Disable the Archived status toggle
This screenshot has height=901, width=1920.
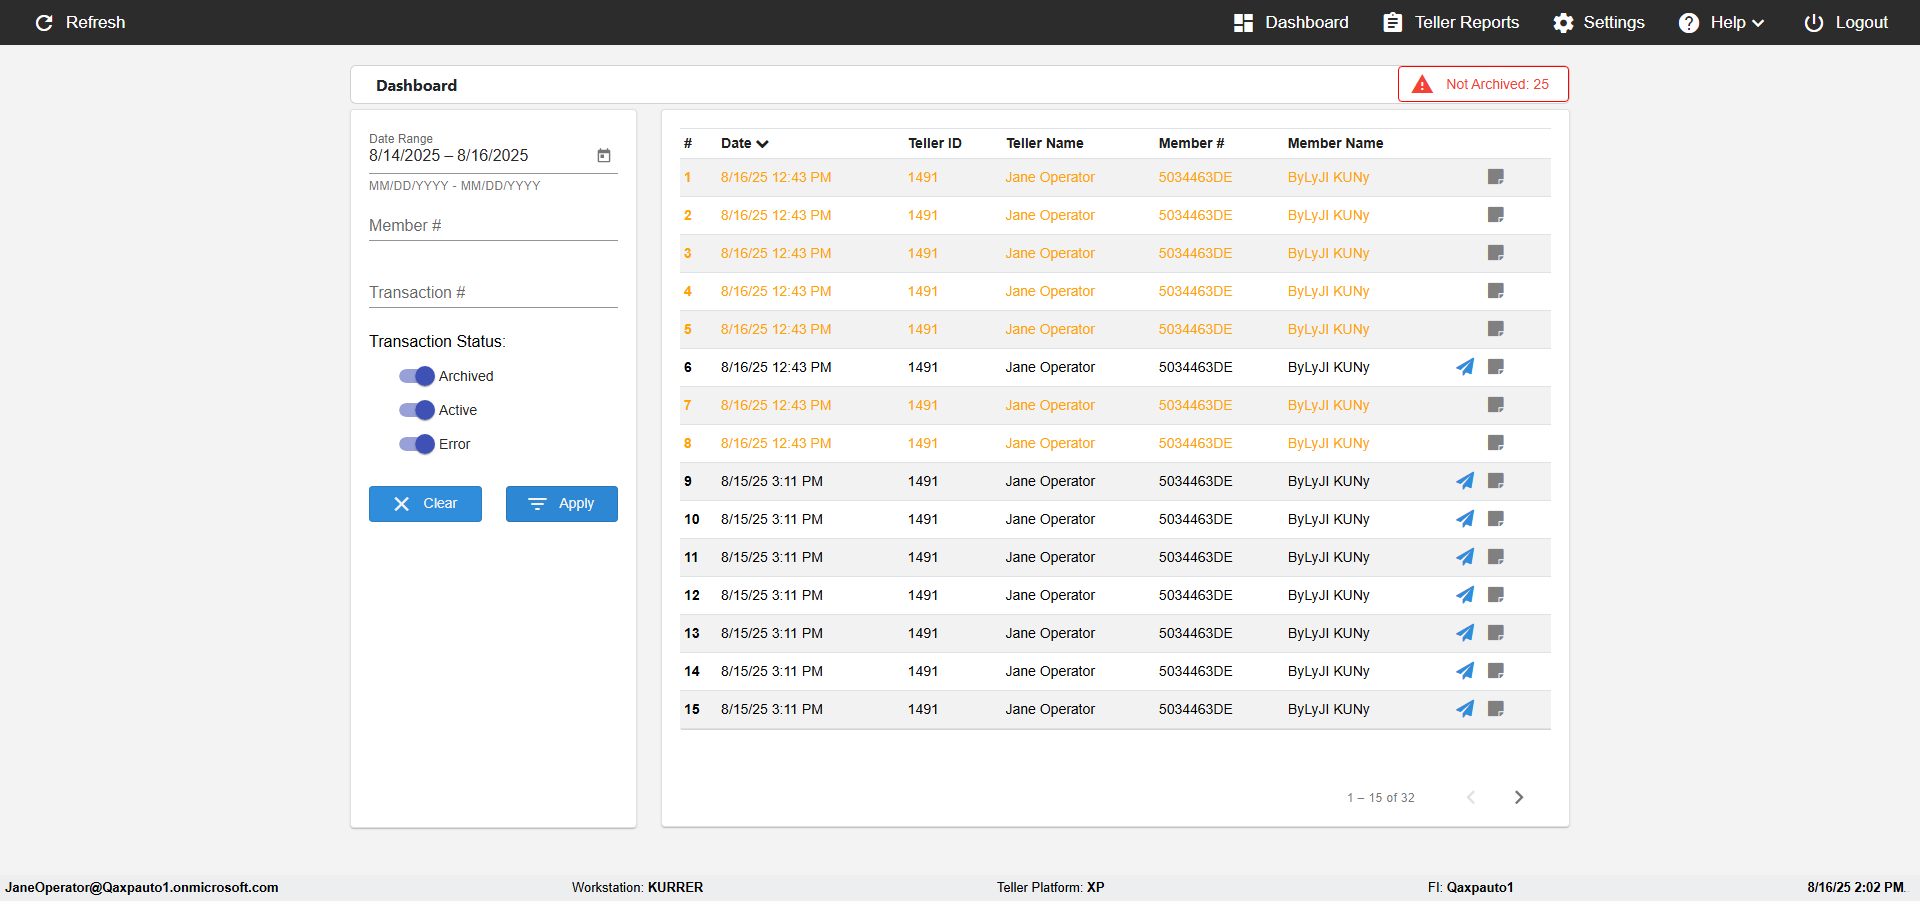(x=417, y=376)
